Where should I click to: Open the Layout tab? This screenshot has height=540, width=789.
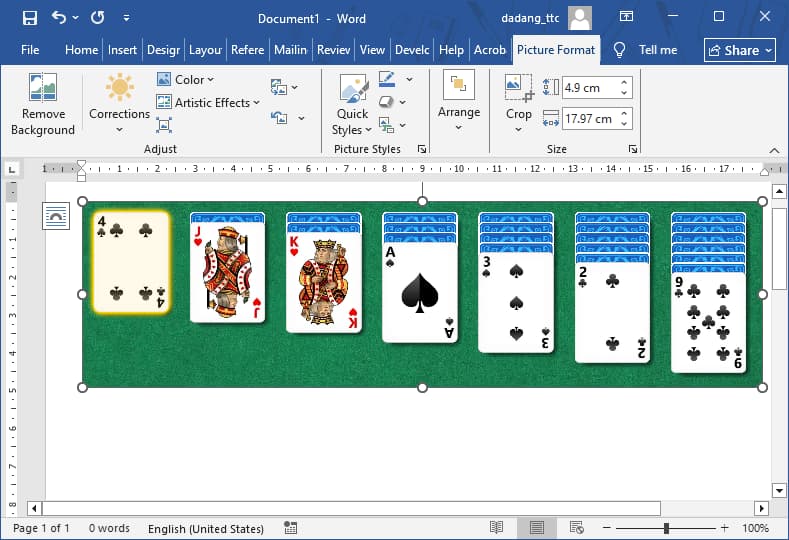coord(205,50)
